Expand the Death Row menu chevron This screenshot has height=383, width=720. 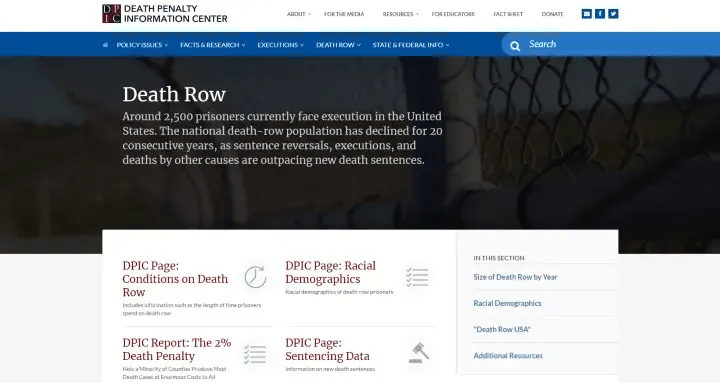point(359,45)
